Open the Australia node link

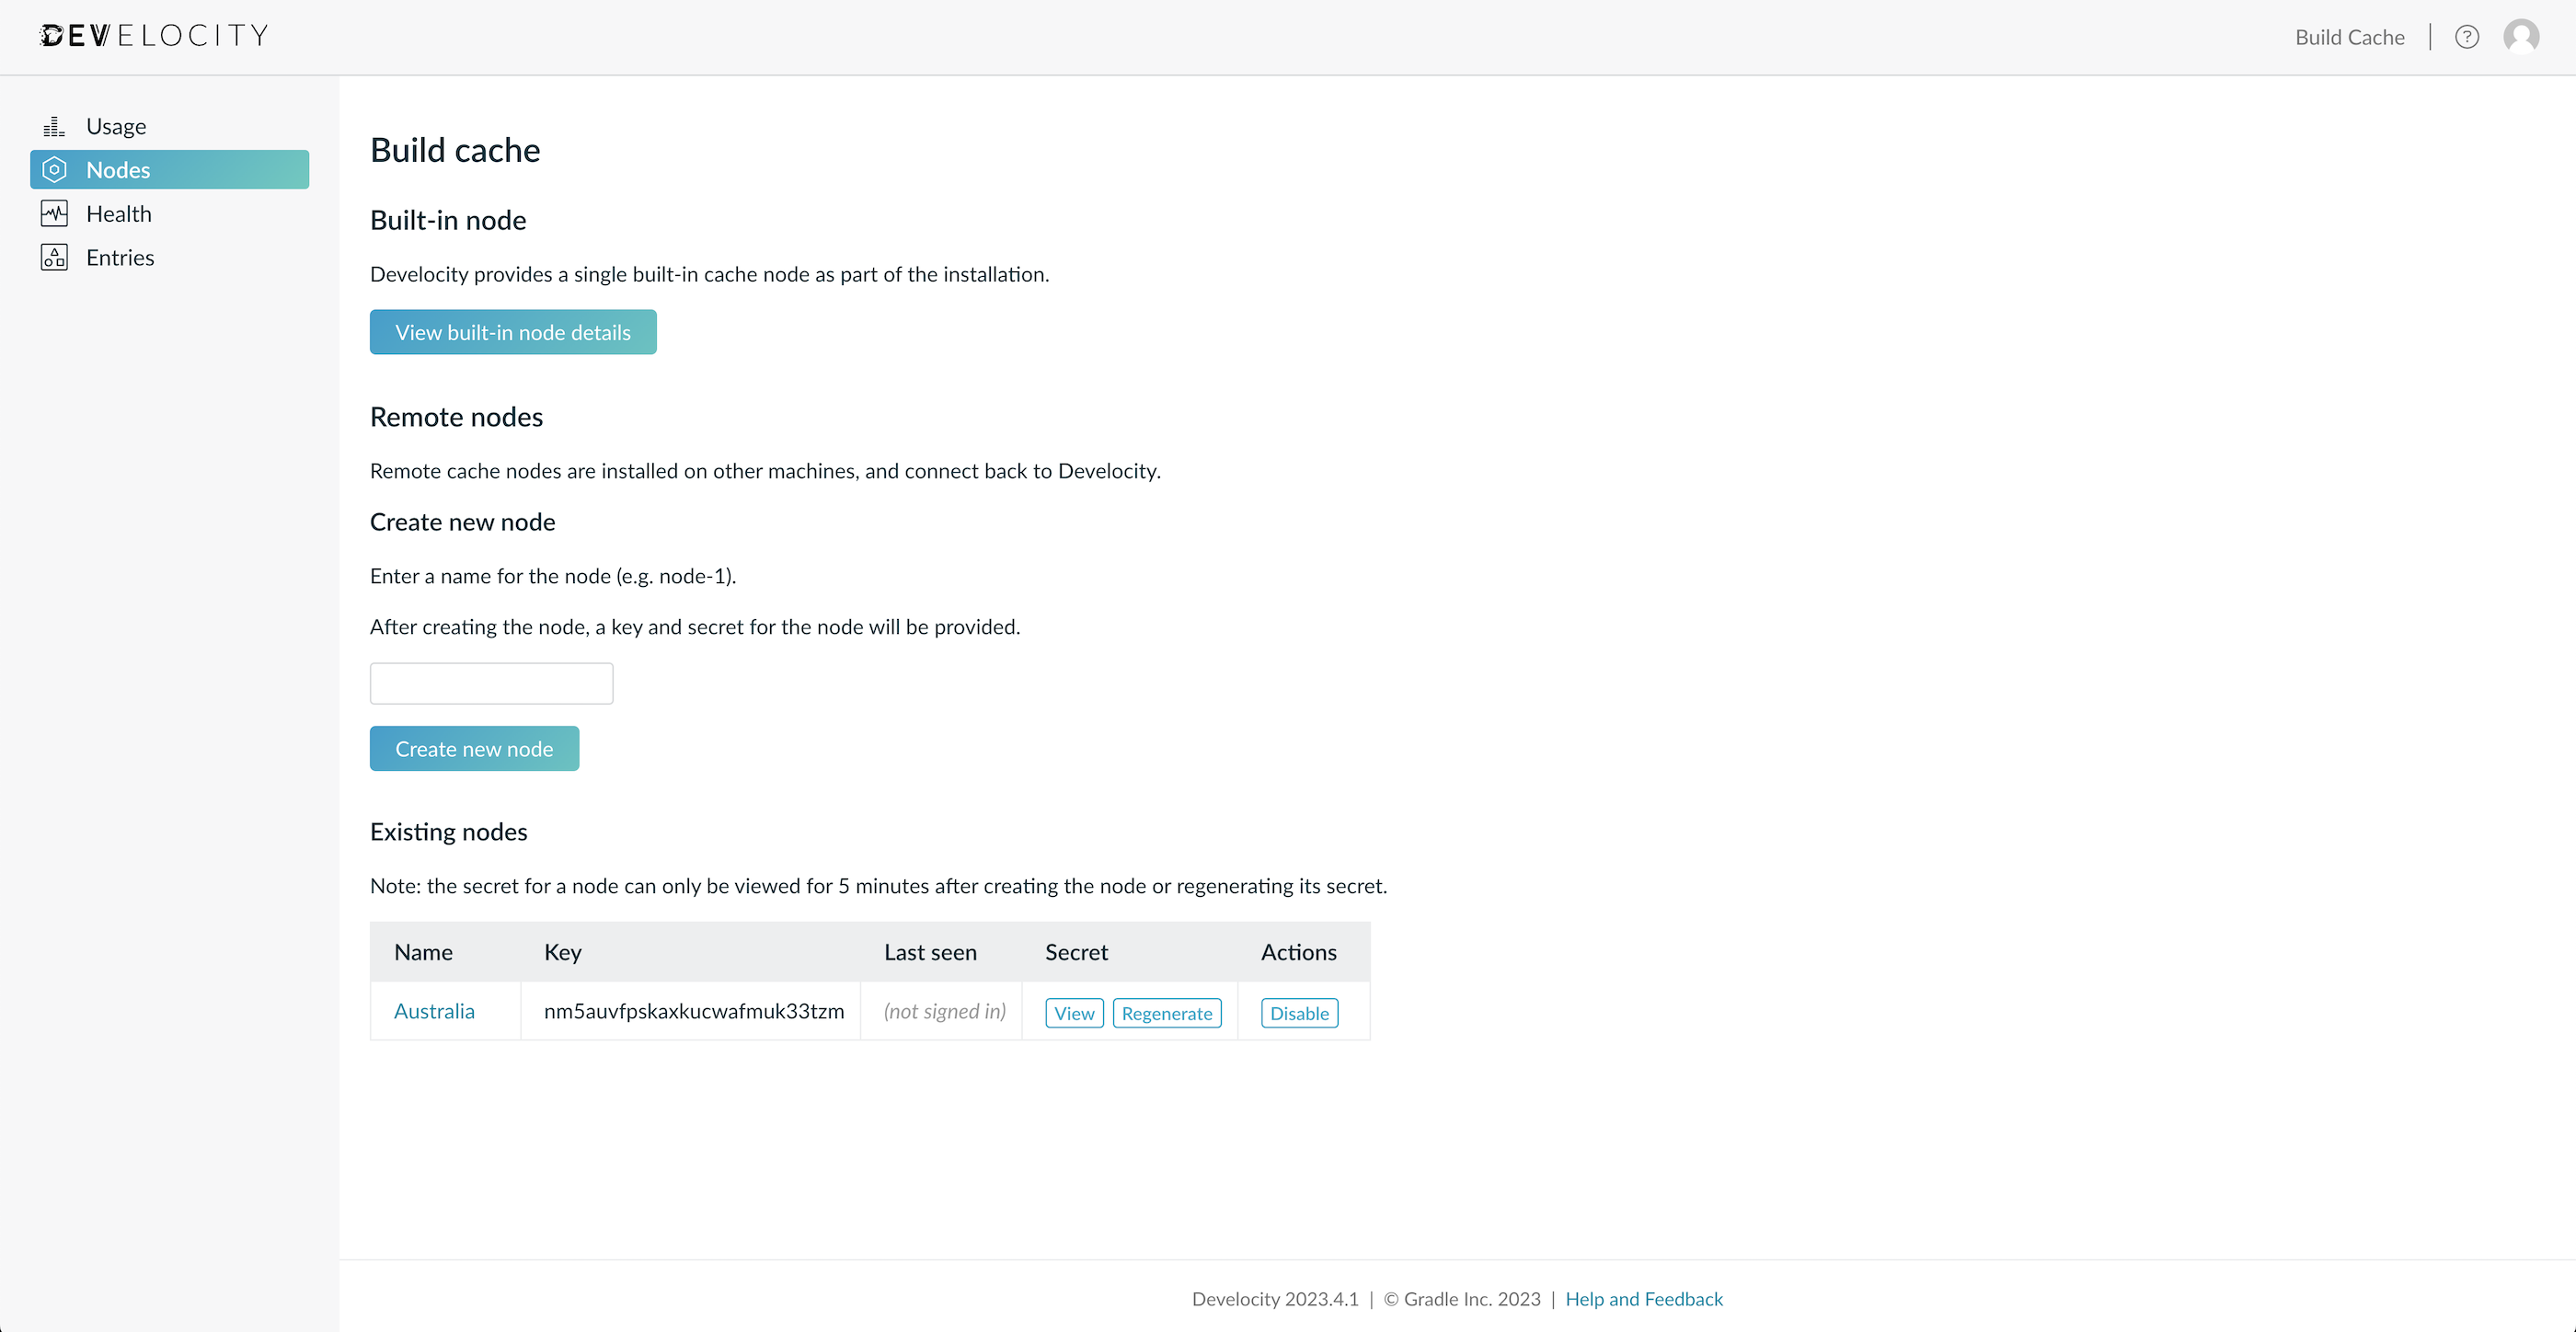(x=434, y=1011)
